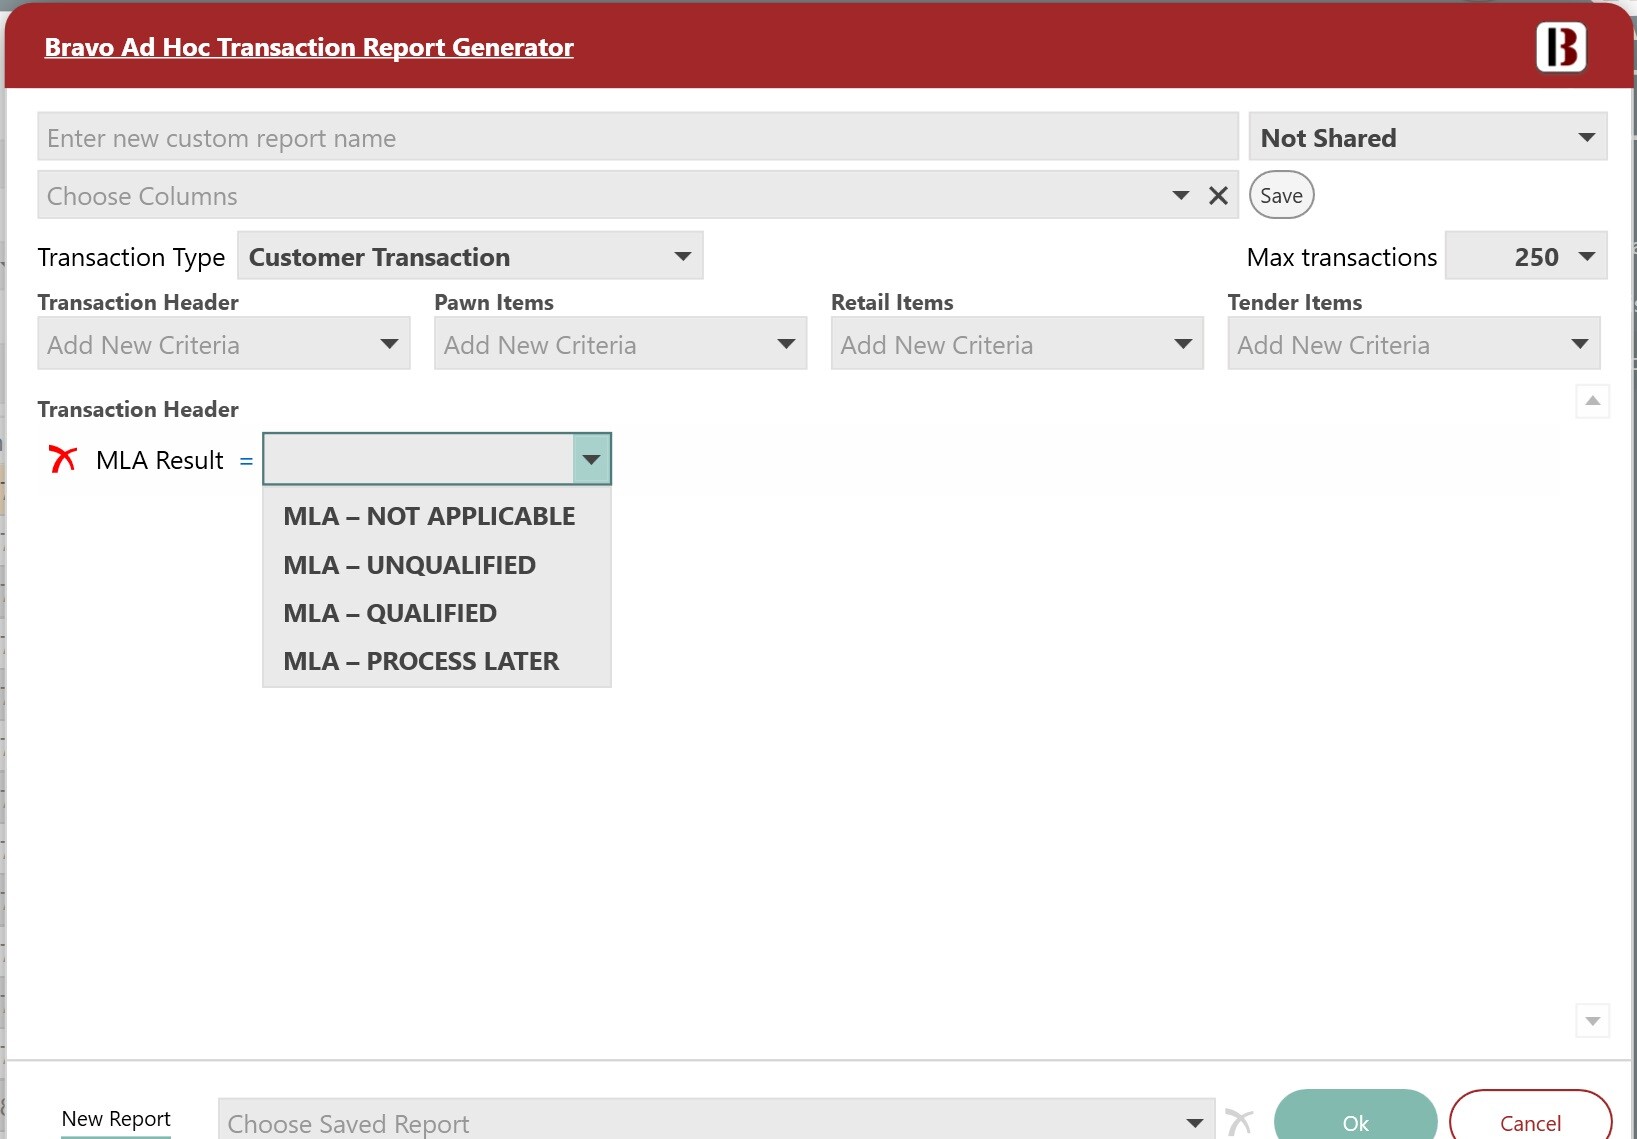
Task: Click the equals operator next to MLA Result
Action: pyautogui.click(x=246, y=461)
